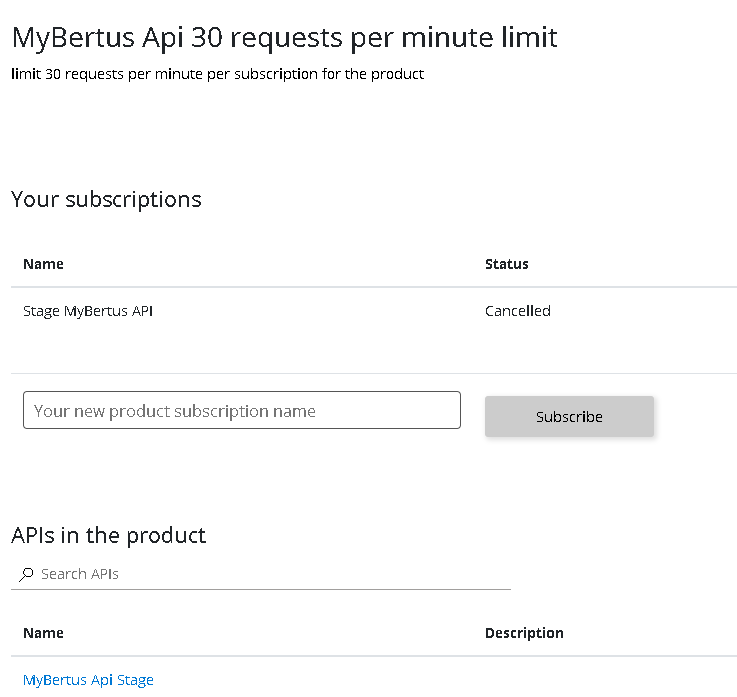Click the underline below the Search APIs field

coord(260,589)
